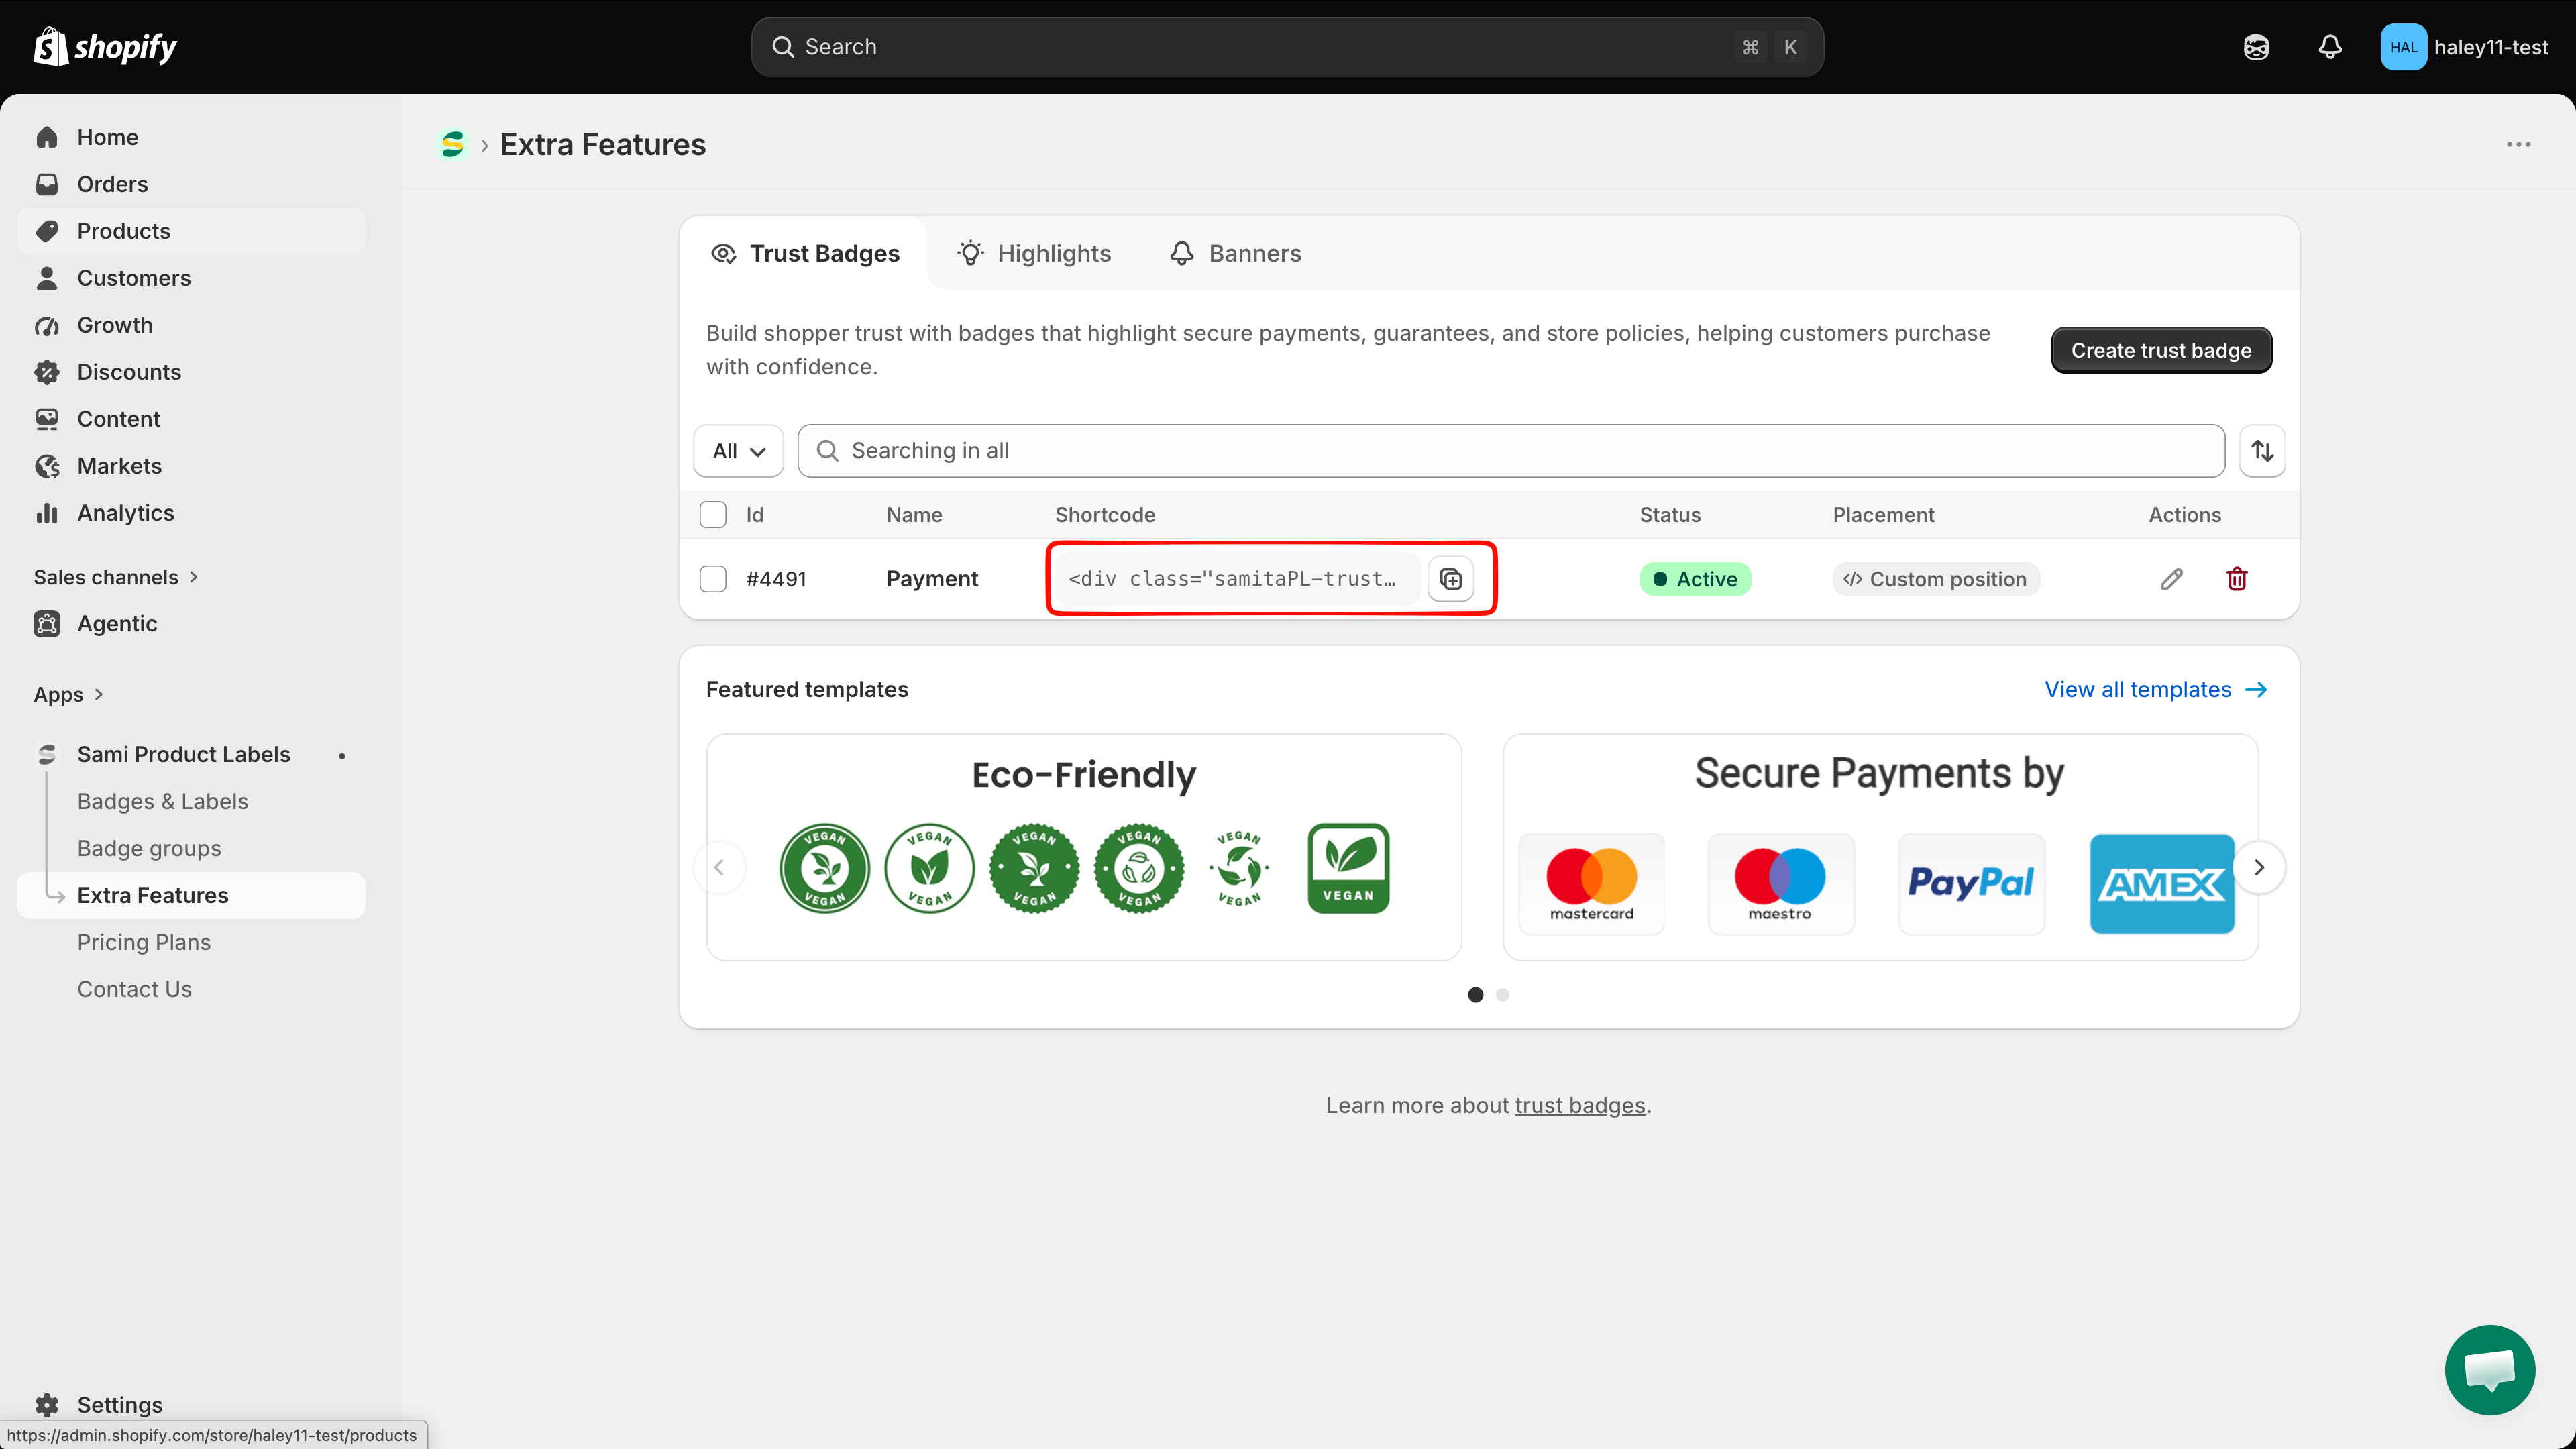Open Pricing Plans in sidebar

144,942
